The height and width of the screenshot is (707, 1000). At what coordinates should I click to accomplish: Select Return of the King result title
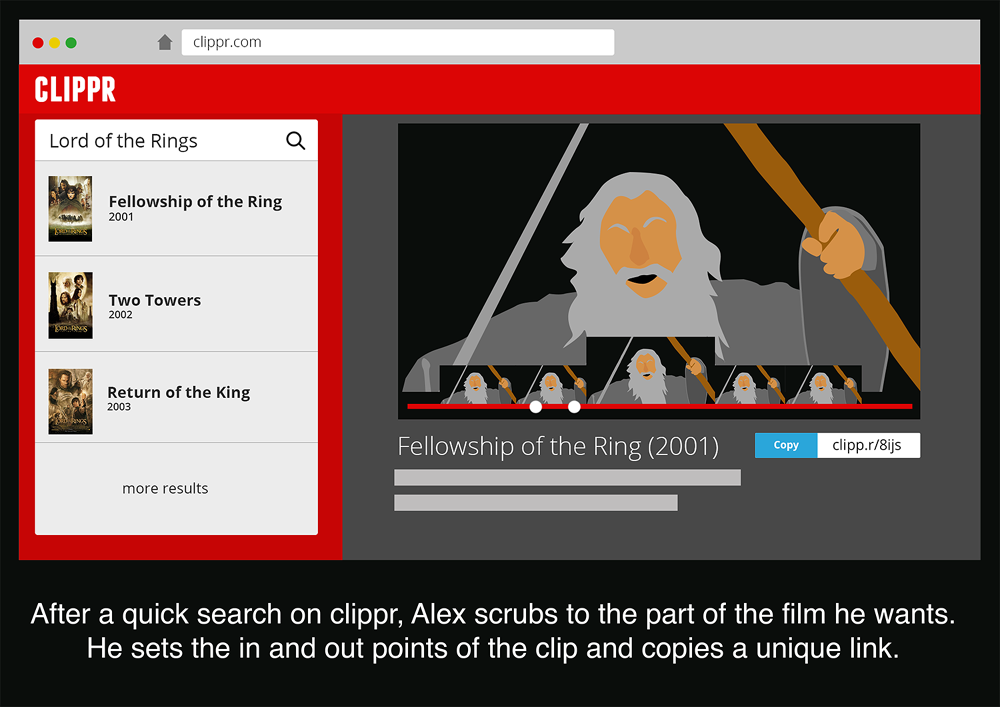click(x=178, y=392)
